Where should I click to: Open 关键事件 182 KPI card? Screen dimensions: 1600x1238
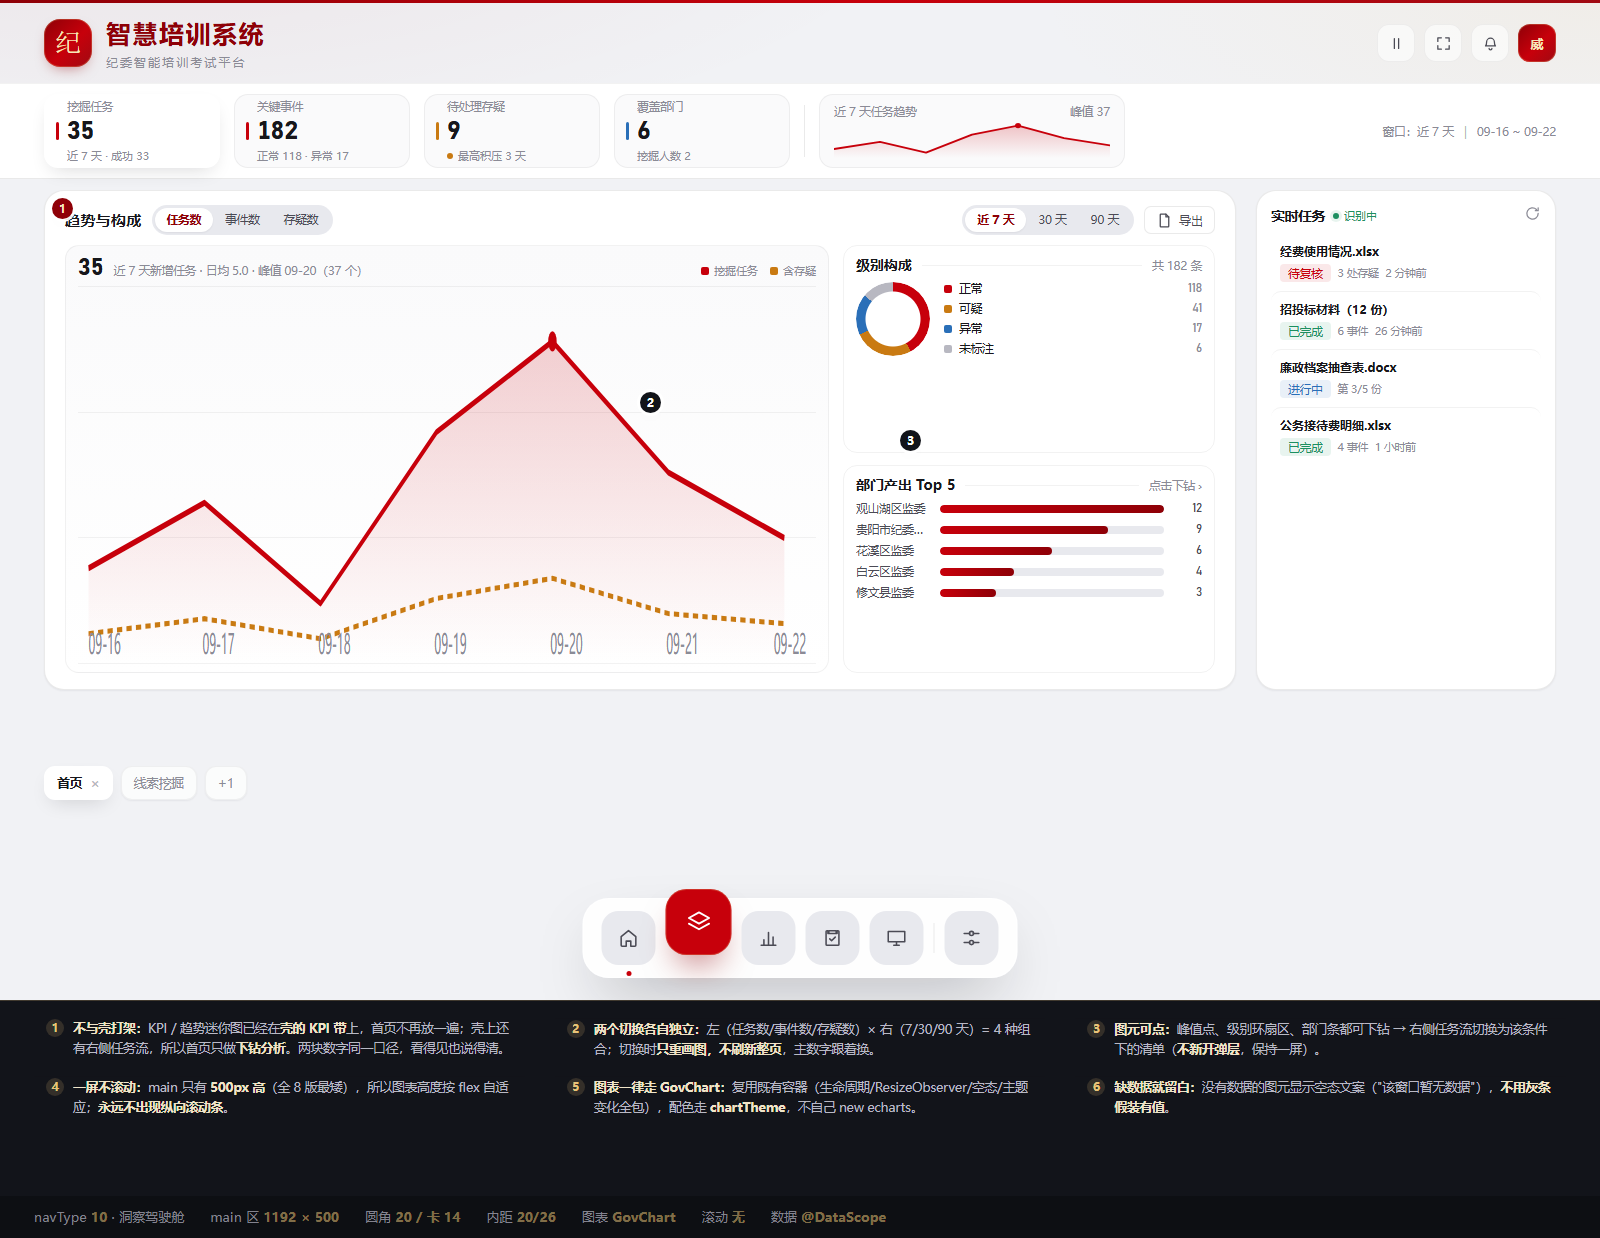[x=322, y=131]
